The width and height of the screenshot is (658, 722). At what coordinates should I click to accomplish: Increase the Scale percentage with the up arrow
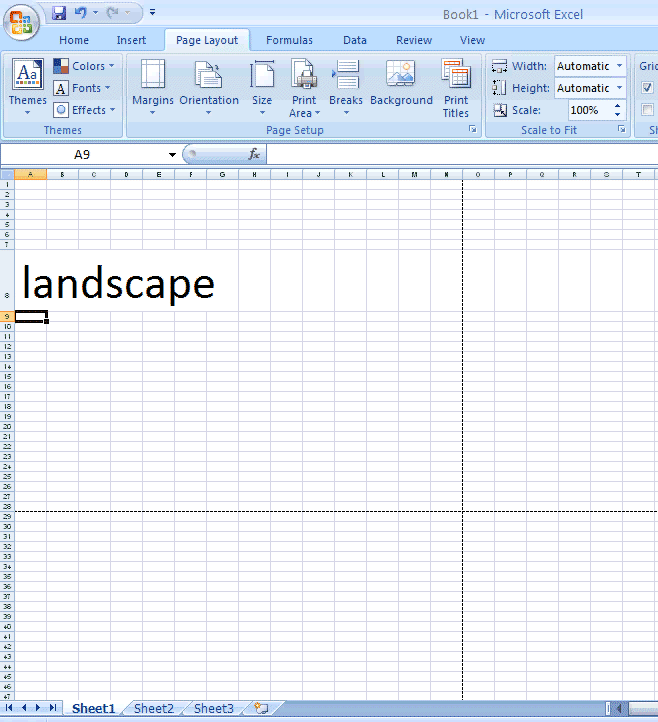point(617,106)
